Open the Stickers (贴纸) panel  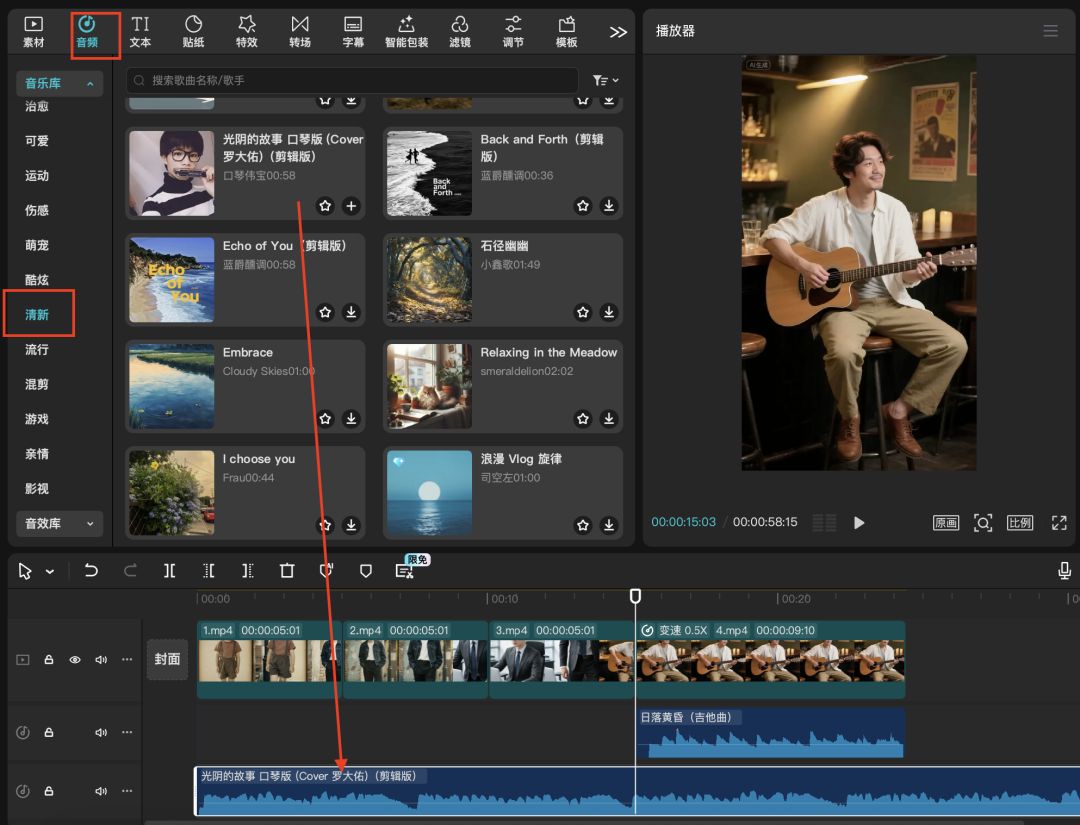pos(193,31)
